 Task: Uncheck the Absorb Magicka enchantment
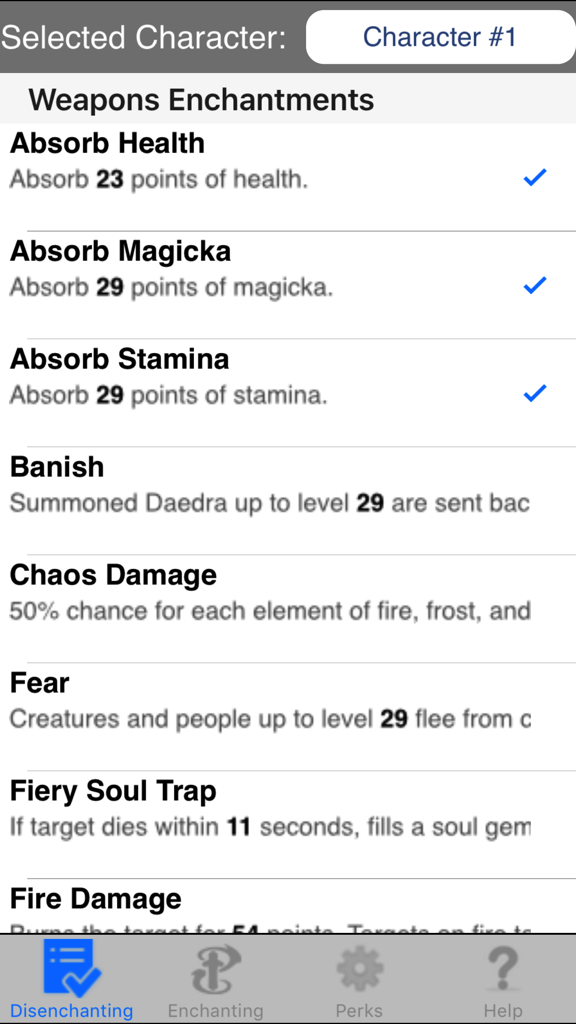click(x=535, y=285)
